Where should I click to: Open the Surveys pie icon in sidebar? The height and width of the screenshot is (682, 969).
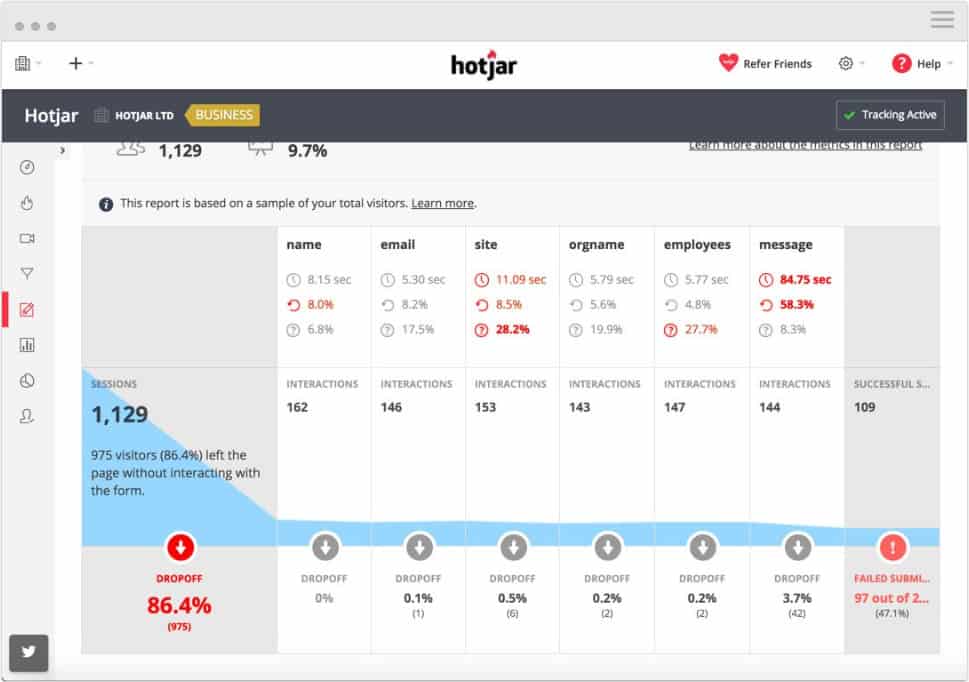(27, 381)
